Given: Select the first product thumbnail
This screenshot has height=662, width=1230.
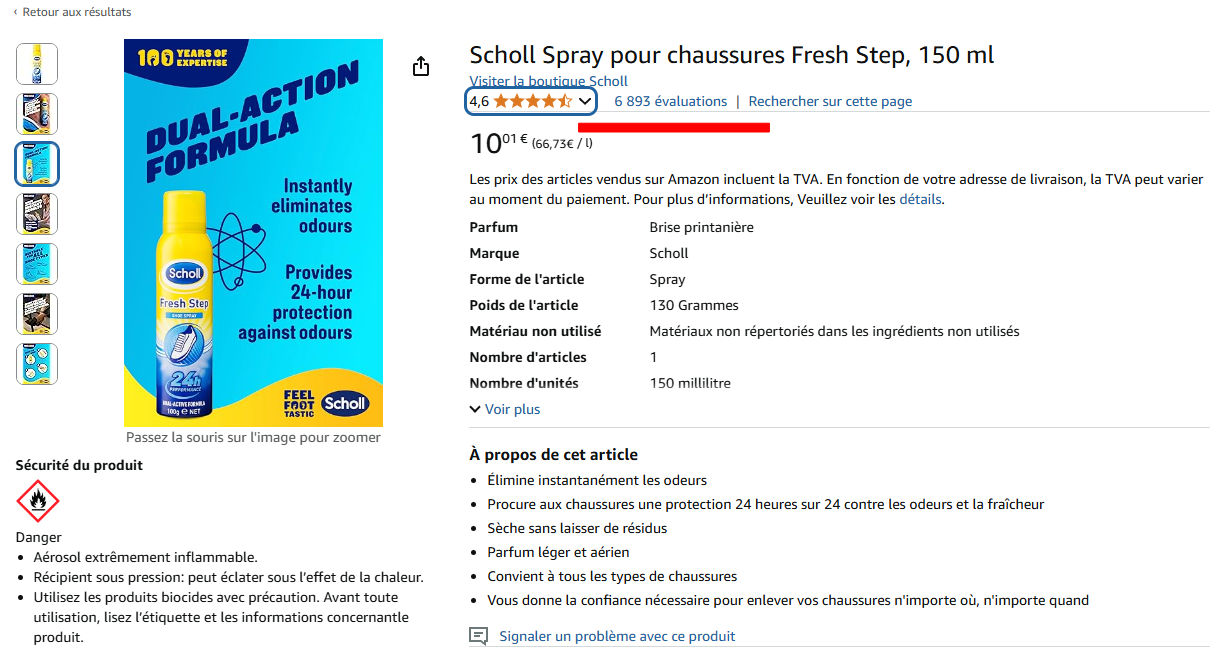Looking at the screenshot, I should 37,64.
